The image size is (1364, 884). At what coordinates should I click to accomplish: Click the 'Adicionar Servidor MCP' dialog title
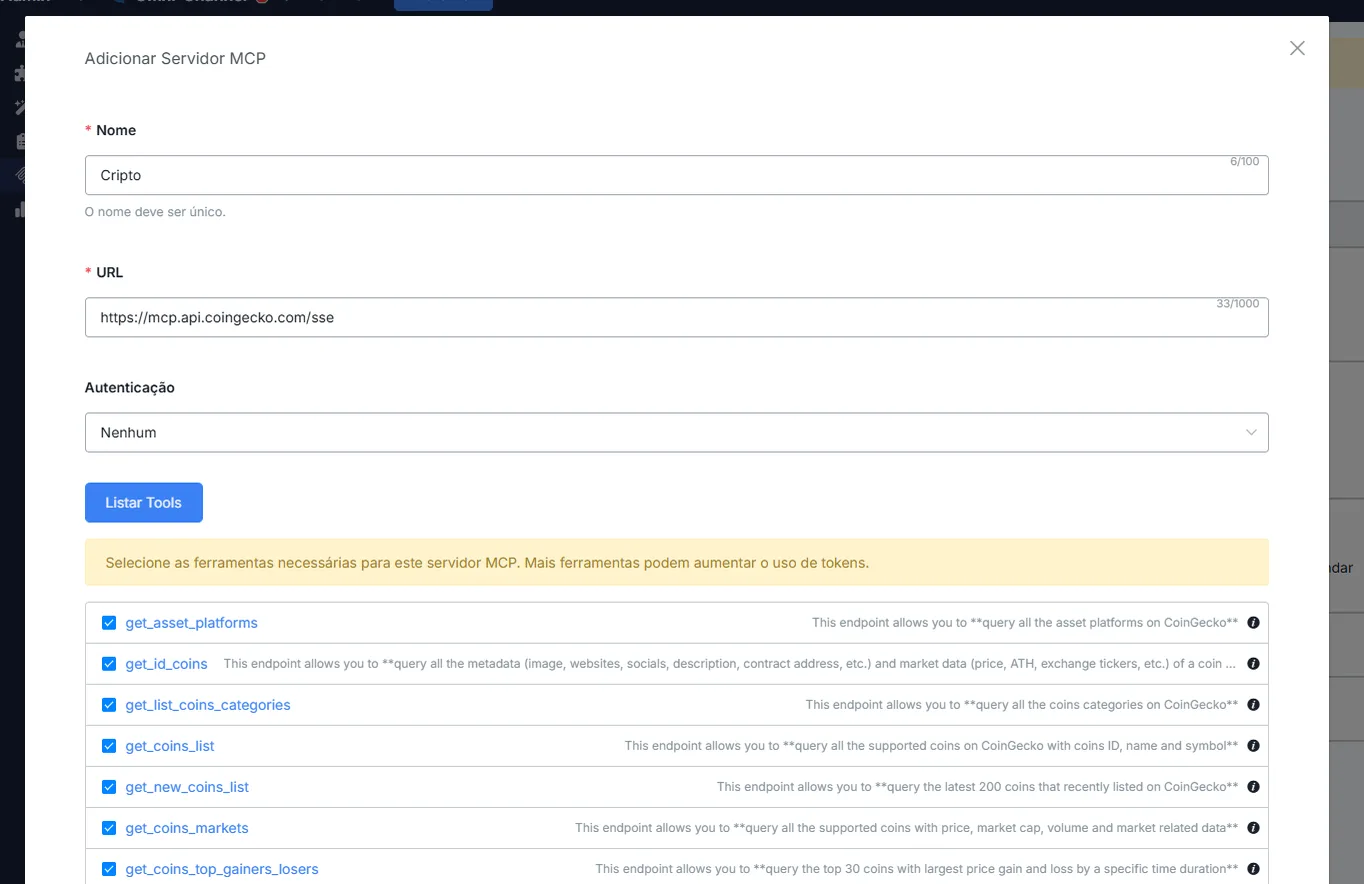pyautogui.click(x=175, y=58)
